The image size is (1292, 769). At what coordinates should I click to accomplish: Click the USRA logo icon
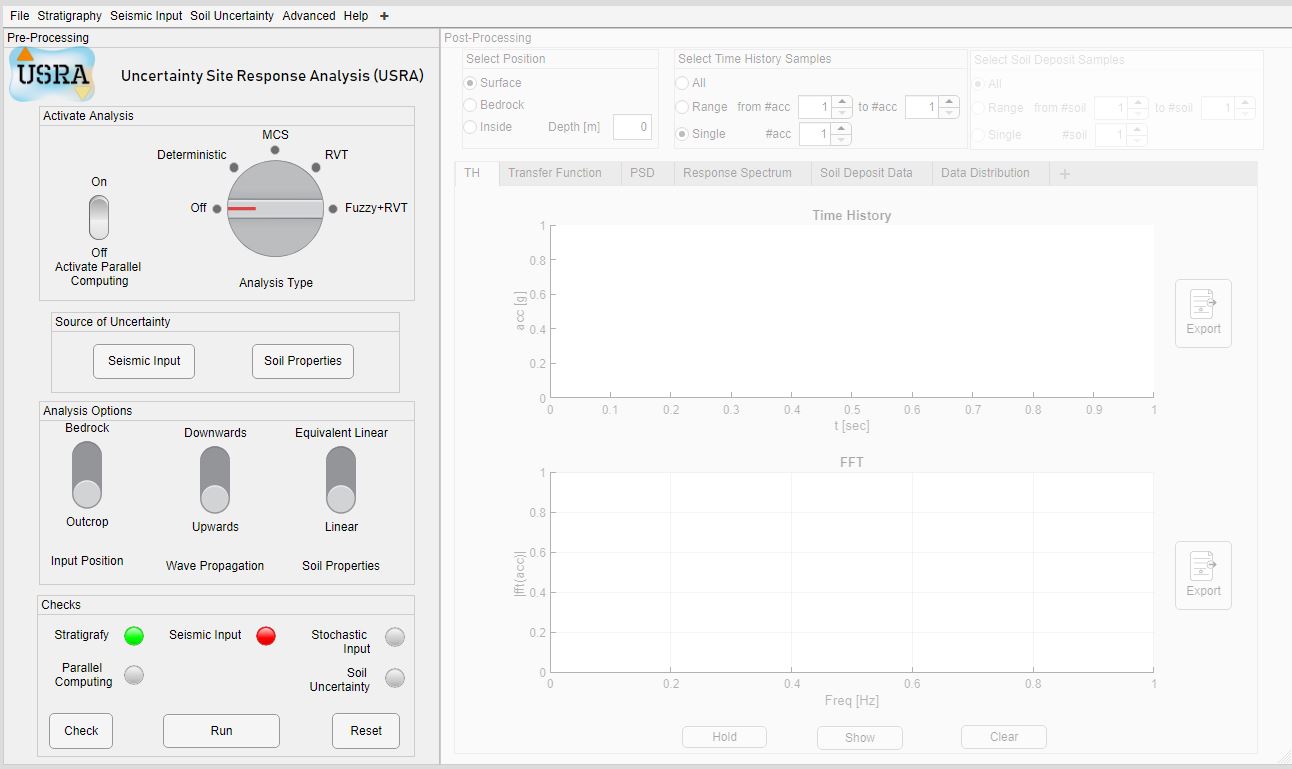click(52, 74)
